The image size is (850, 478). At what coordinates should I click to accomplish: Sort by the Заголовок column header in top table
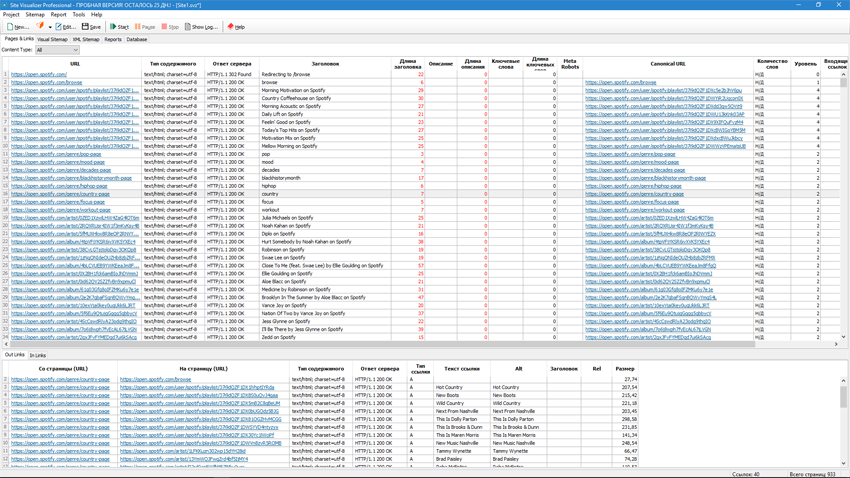point(325,64)
